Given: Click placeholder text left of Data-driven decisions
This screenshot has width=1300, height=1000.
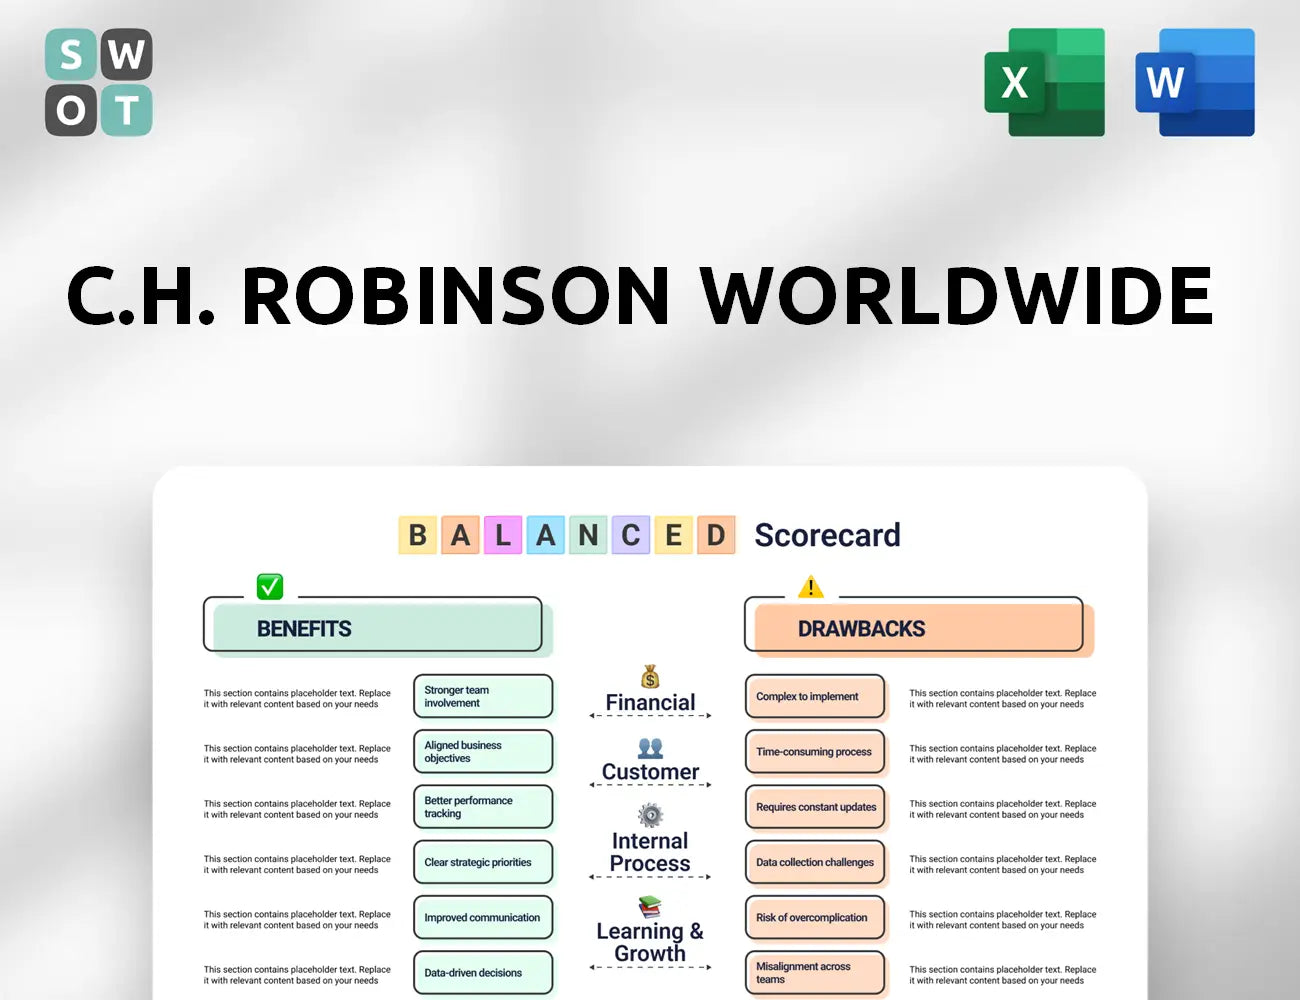Looking at the screenshot, I should (297, 975).
